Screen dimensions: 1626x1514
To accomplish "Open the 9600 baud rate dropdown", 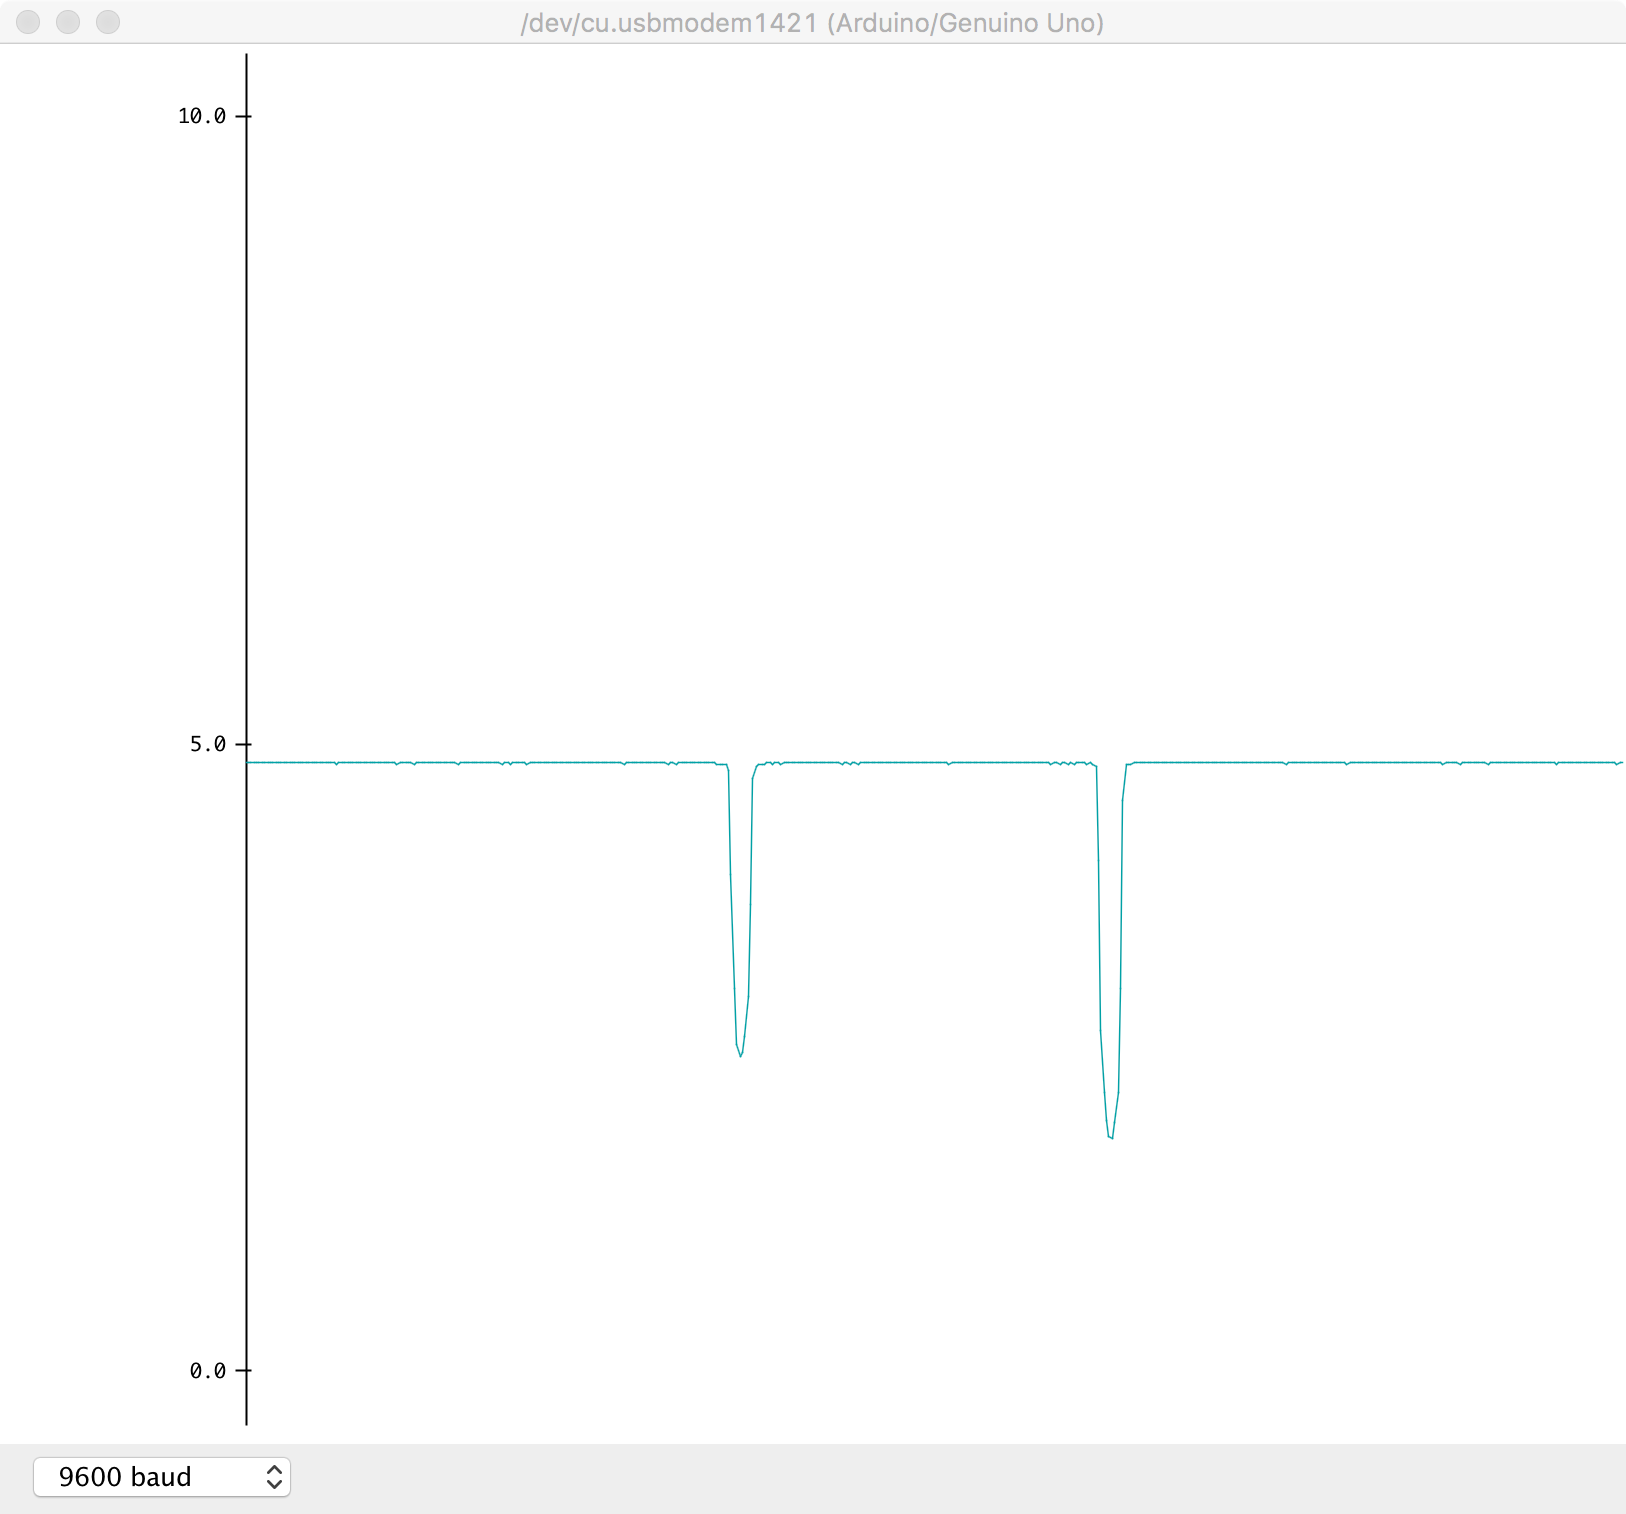I will coord(160,1477).
